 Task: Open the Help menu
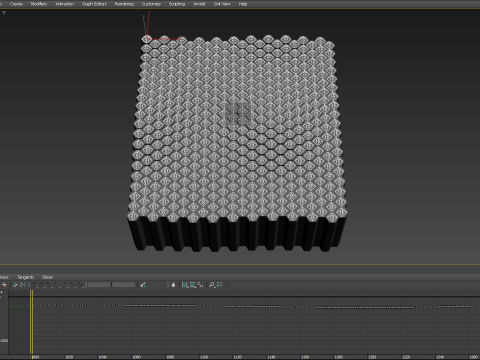click(x=243, y=4)
